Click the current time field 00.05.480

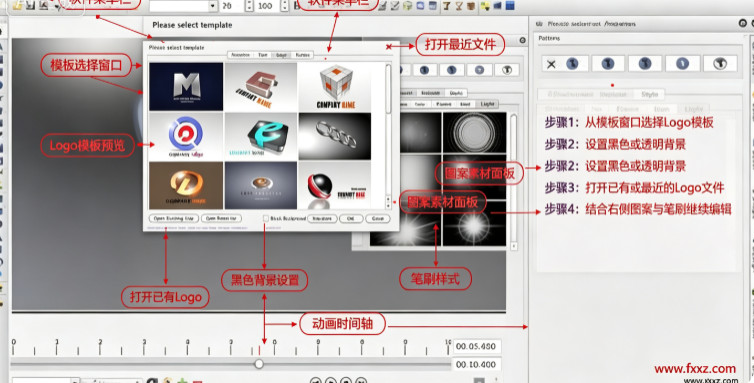coord(477,346)
